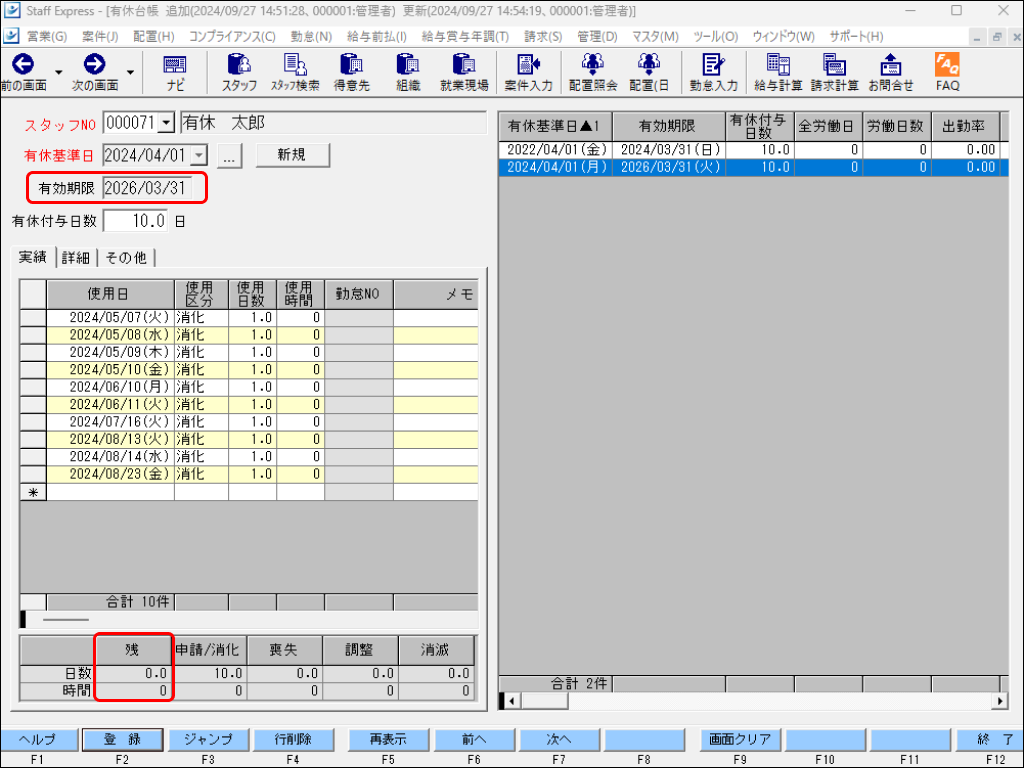Switch to the 実績 tab
This screenshot has width=1024, height=768.
[x=33, y=257]
